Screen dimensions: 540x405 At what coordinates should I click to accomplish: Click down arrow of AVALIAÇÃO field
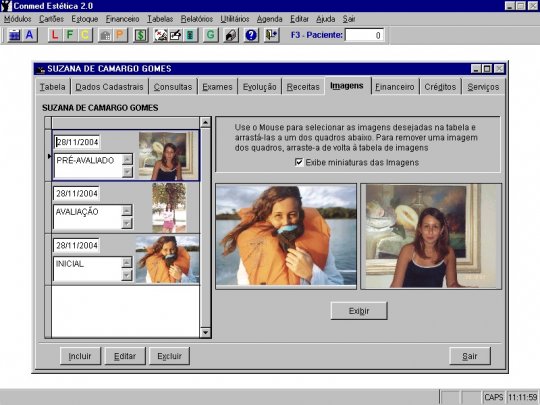pos(127,223)
